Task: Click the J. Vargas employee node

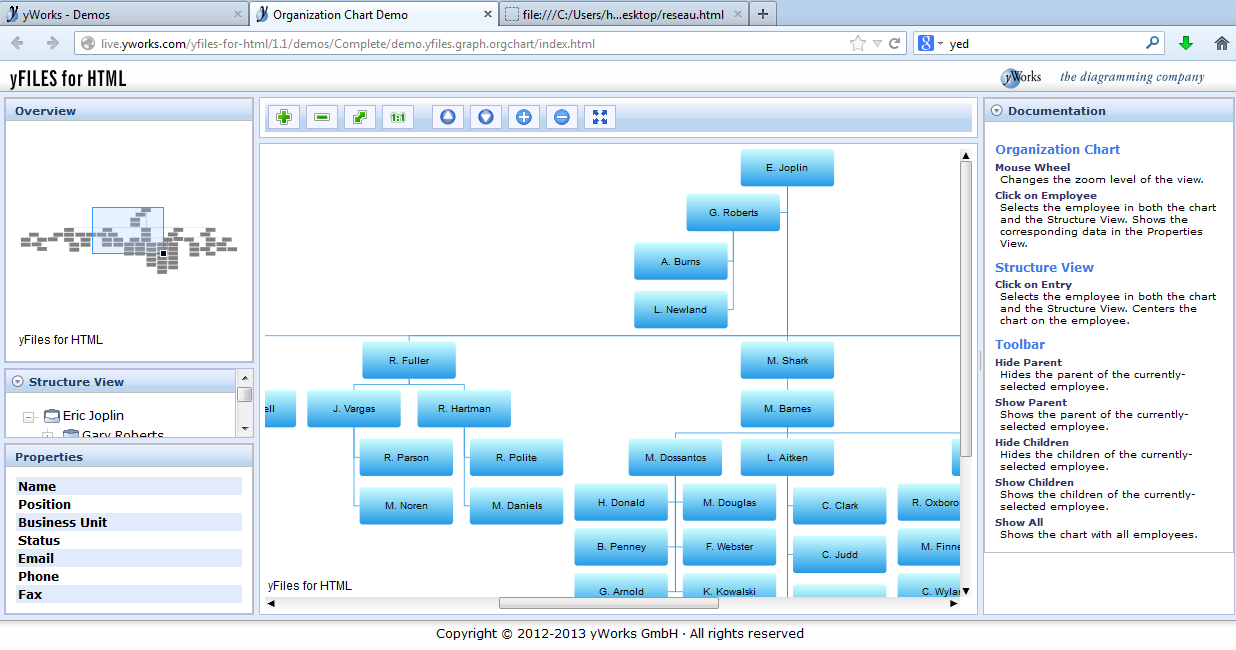Action: tap(354, 409)
